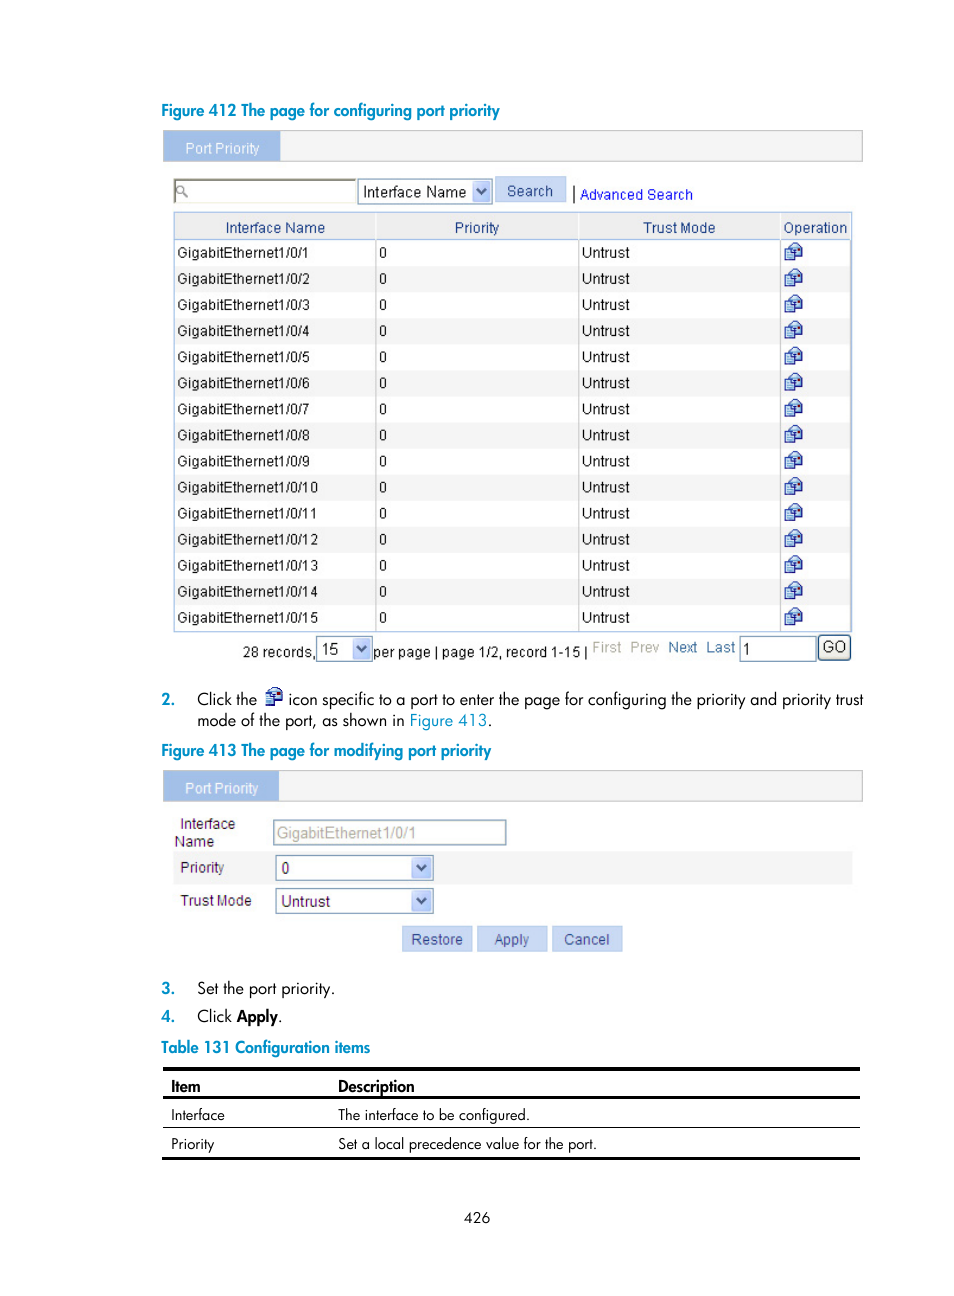This screenshot has width=954, height=1296.
Task: Click the 'Table 131 Configuration items' caption
Action: [266, 1047]
